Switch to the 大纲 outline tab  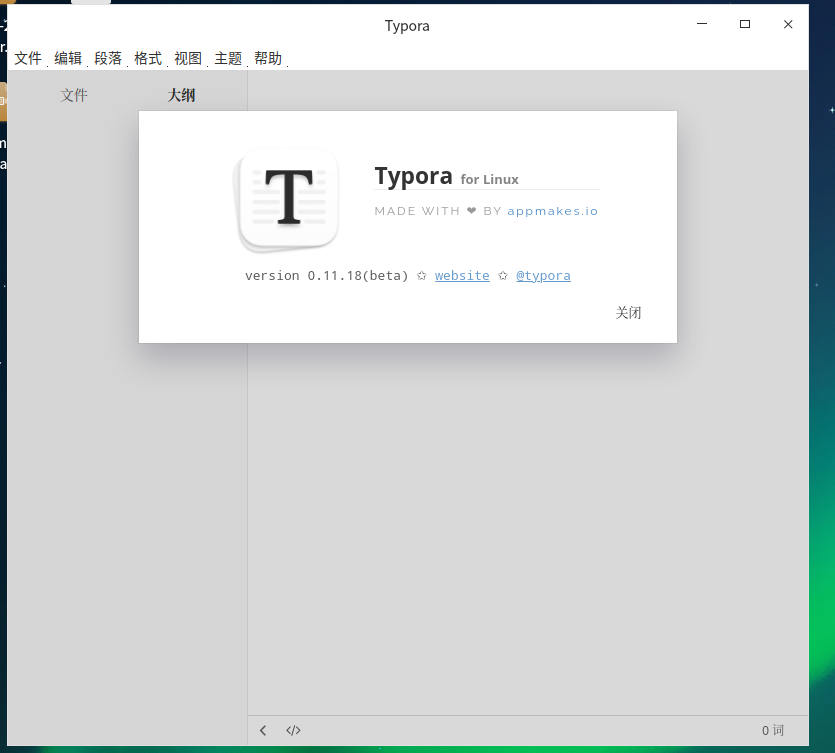click(x=181, y=96)
